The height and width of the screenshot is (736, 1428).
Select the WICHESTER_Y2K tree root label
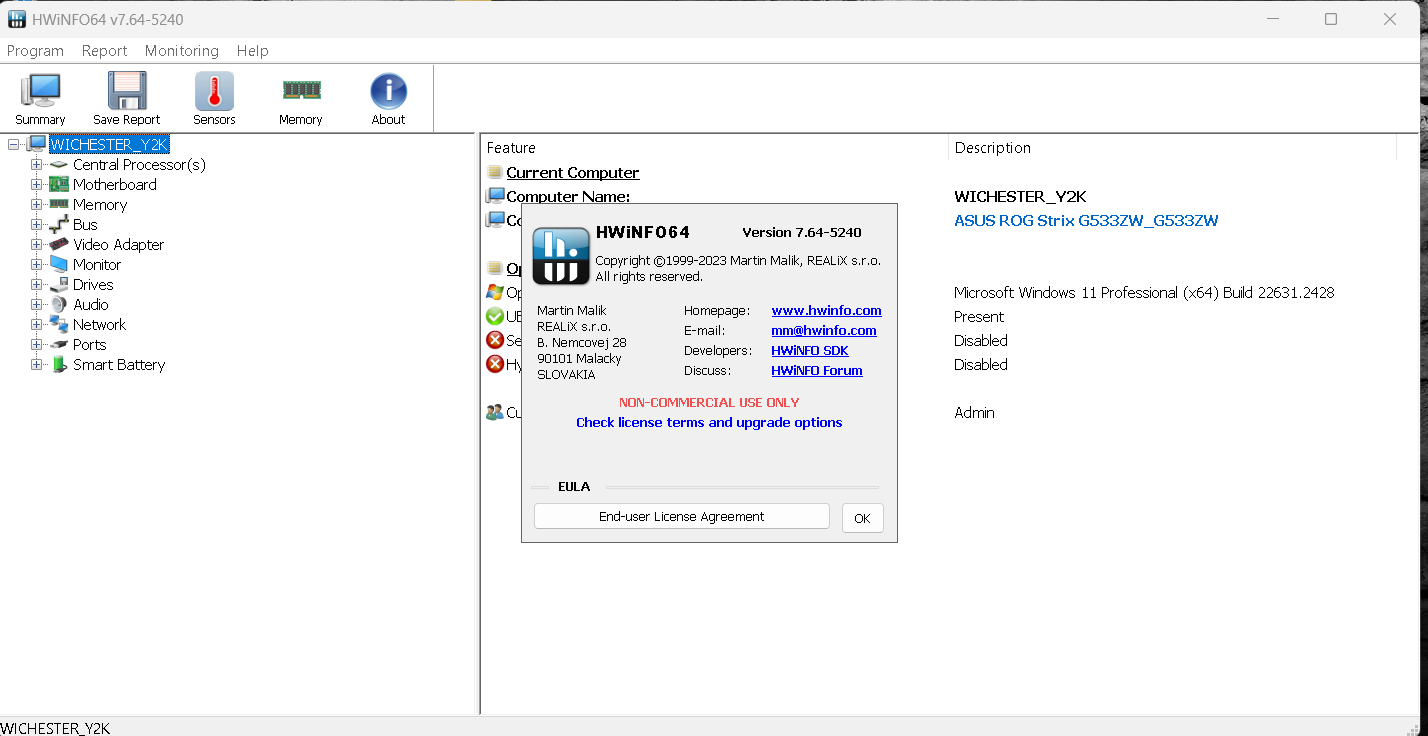pyautogui.click(x=109, y=145)
